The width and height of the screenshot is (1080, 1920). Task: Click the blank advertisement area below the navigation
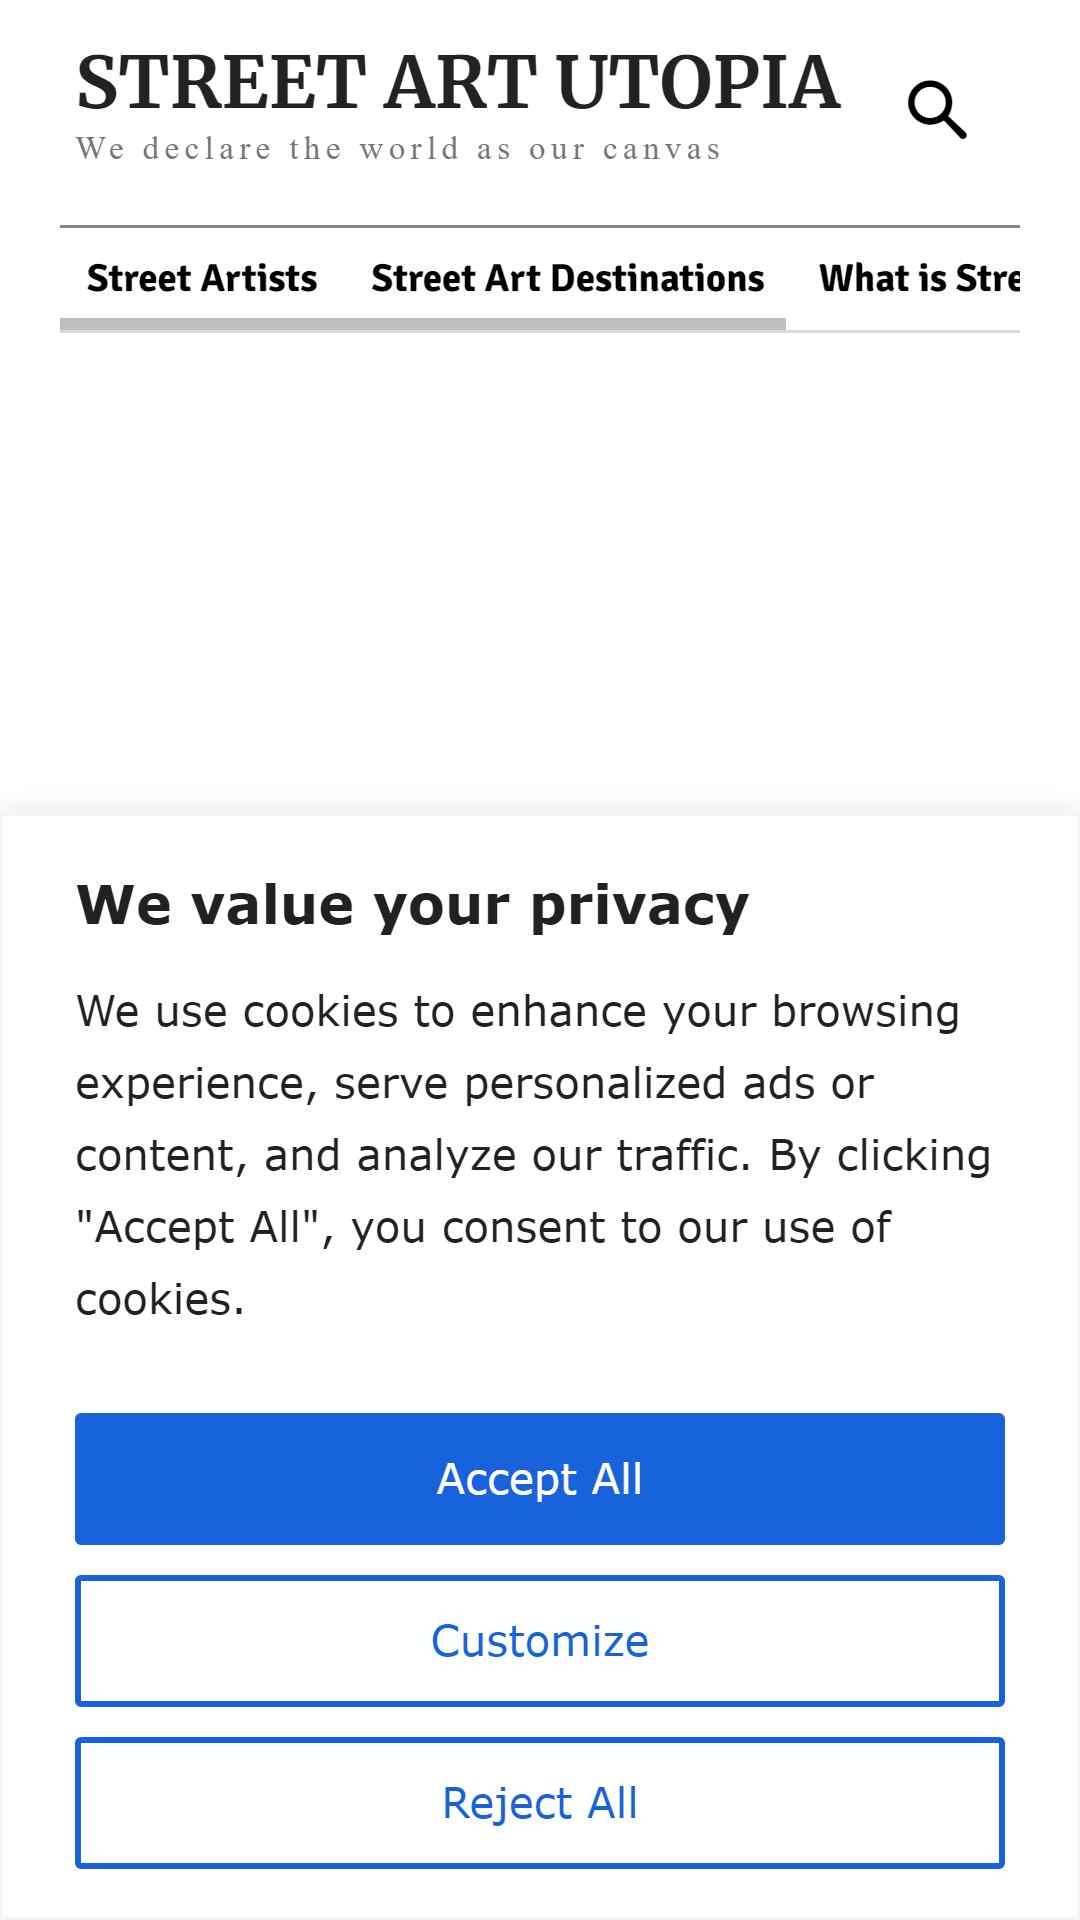coord(540,570)
